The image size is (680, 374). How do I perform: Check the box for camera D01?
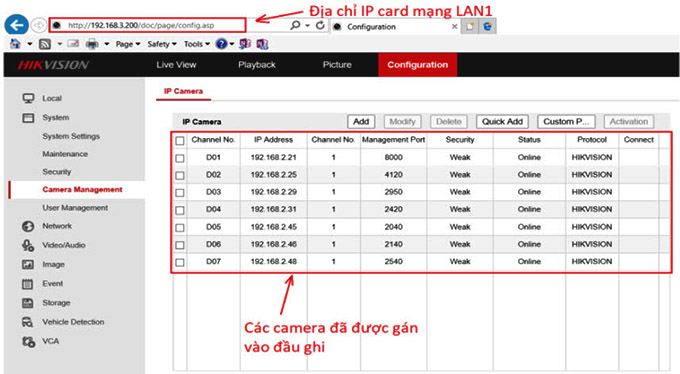(x=180, y=158)
